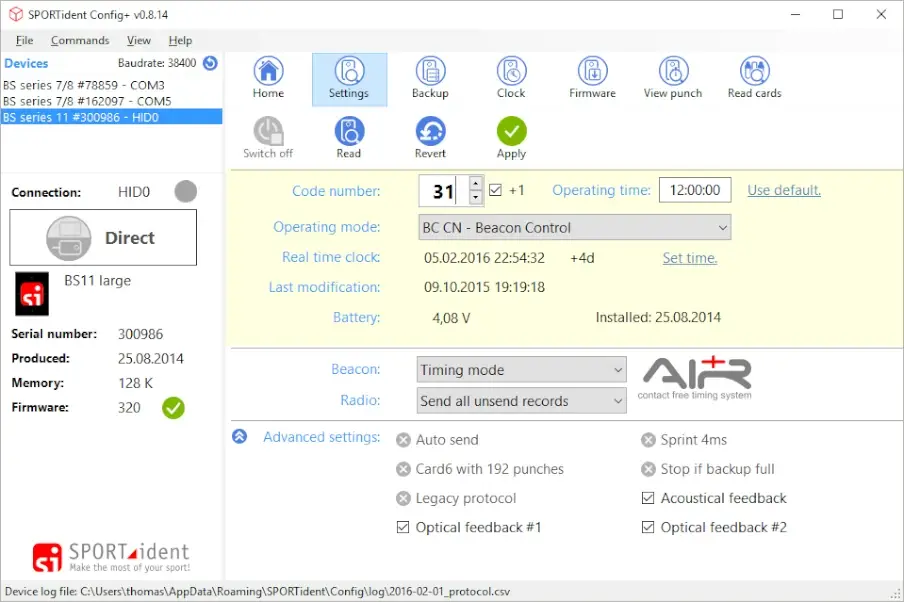
Task: Open the Commands menu
Action: point(80,40)
